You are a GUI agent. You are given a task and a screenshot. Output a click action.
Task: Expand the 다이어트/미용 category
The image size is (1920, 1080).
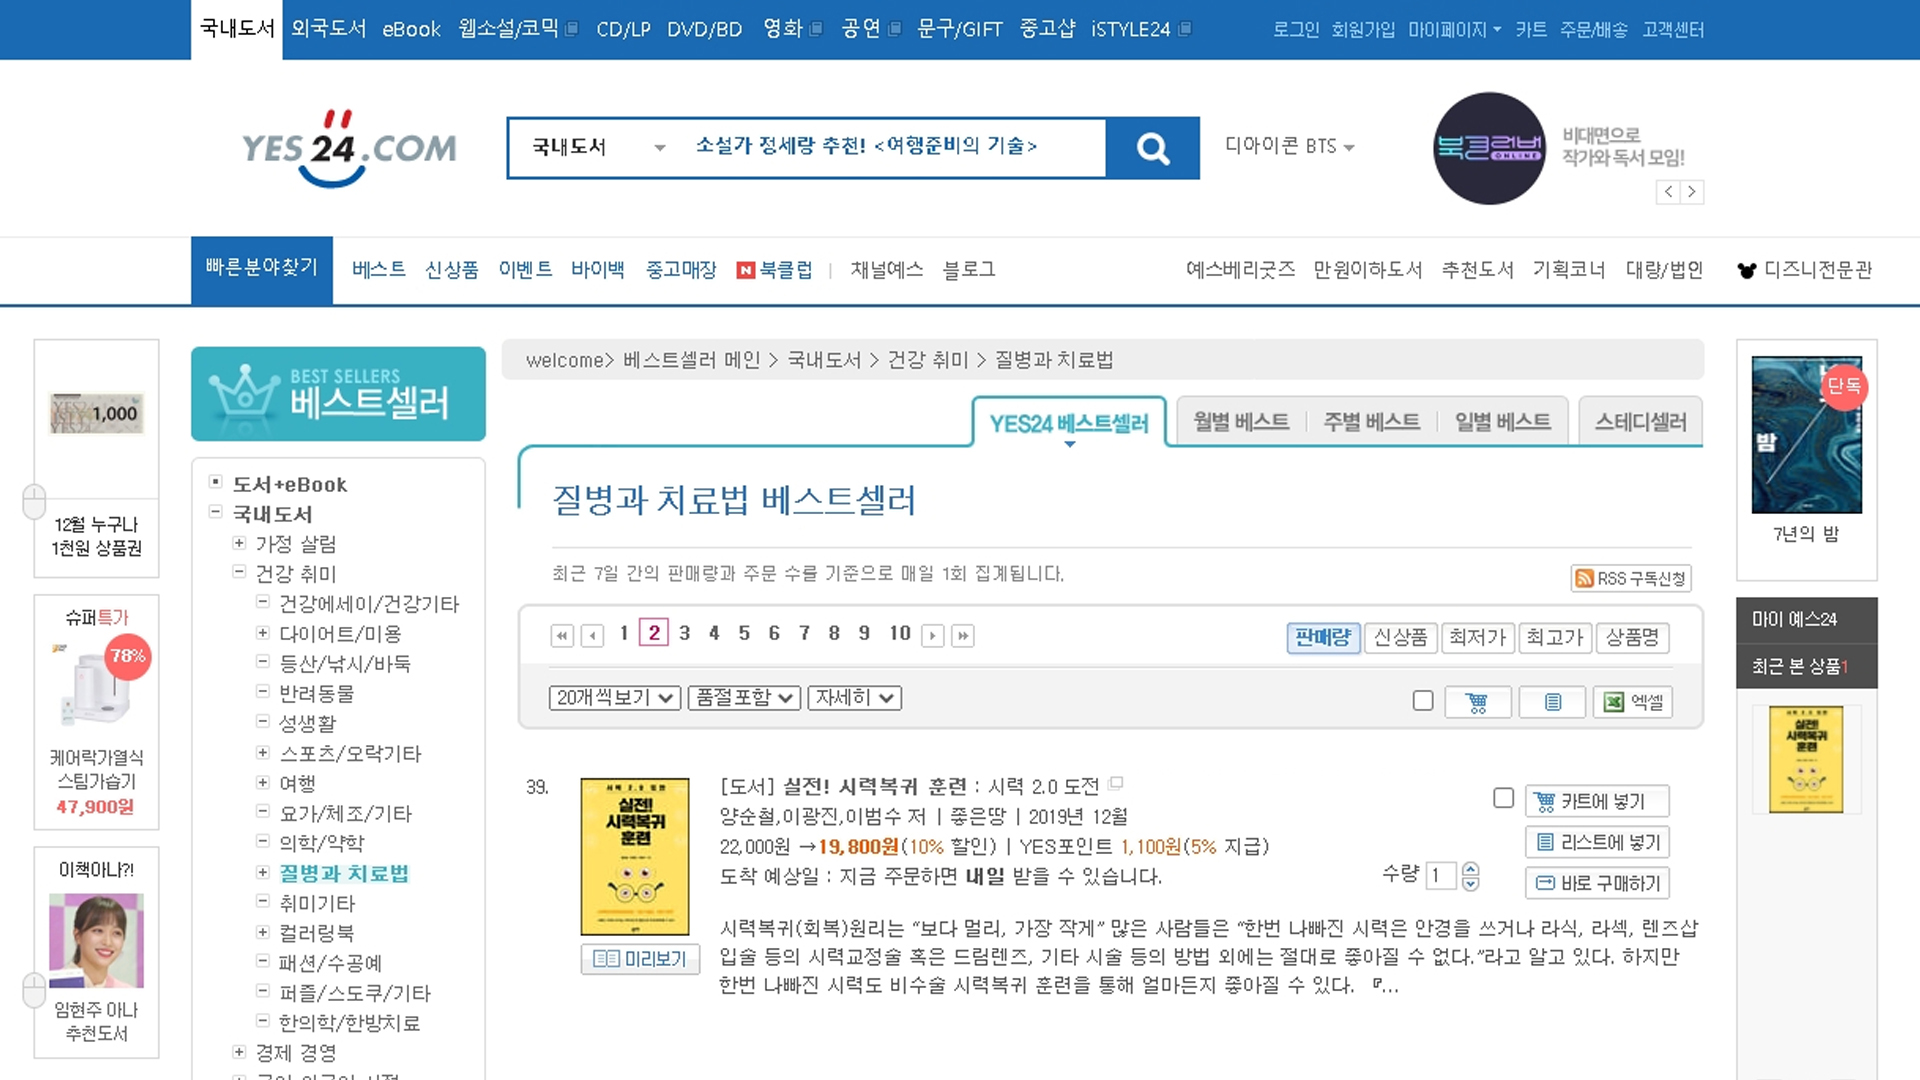(262, 633)
